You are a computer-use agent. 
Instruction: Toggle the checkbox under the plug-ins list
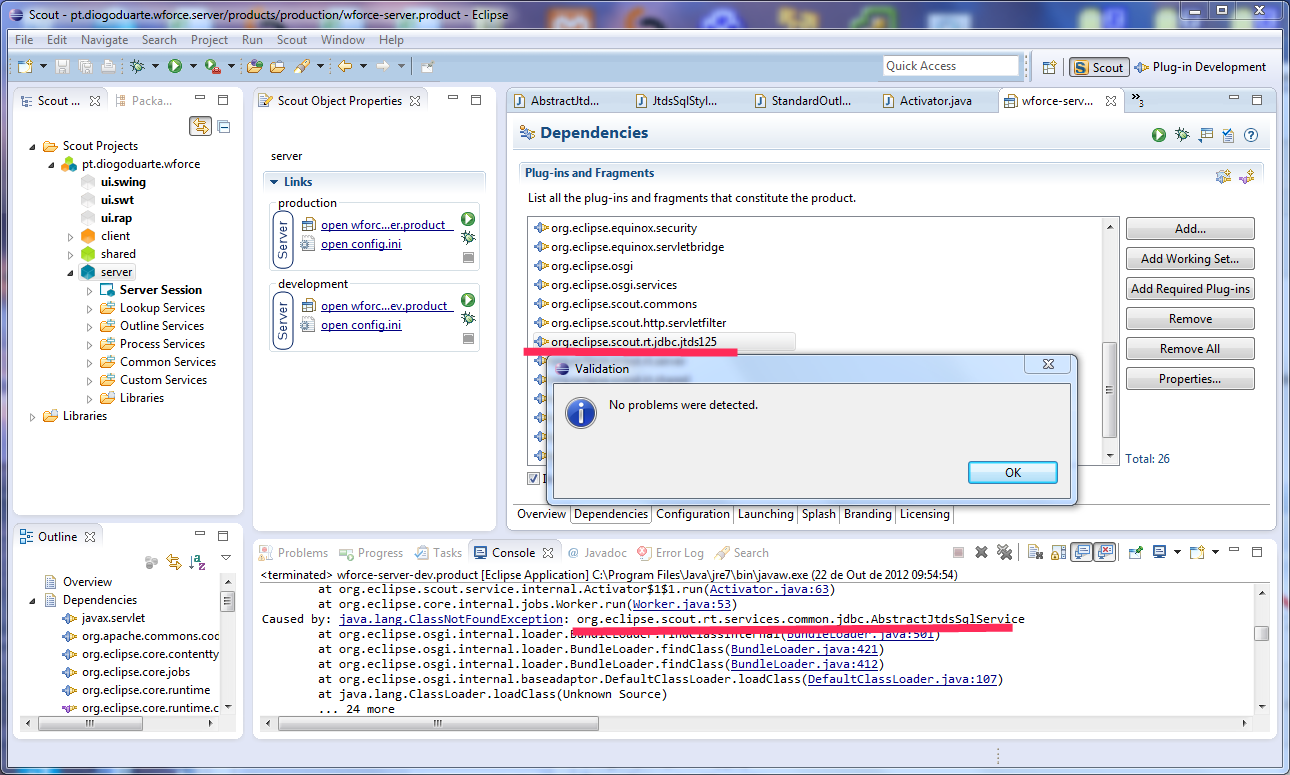534,478
